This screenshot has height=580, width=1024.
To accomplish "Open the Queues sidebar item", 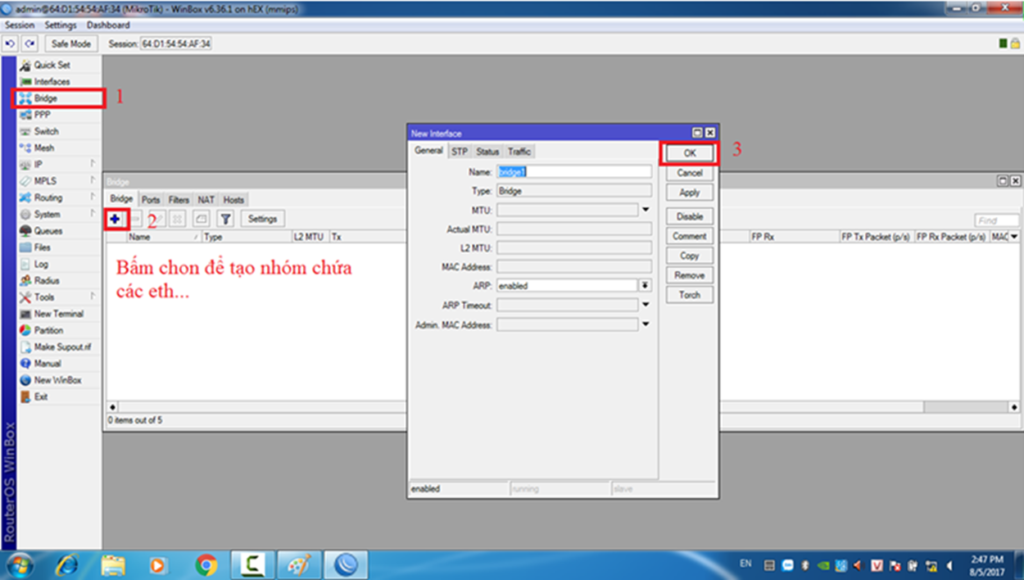I will (48, 231).
